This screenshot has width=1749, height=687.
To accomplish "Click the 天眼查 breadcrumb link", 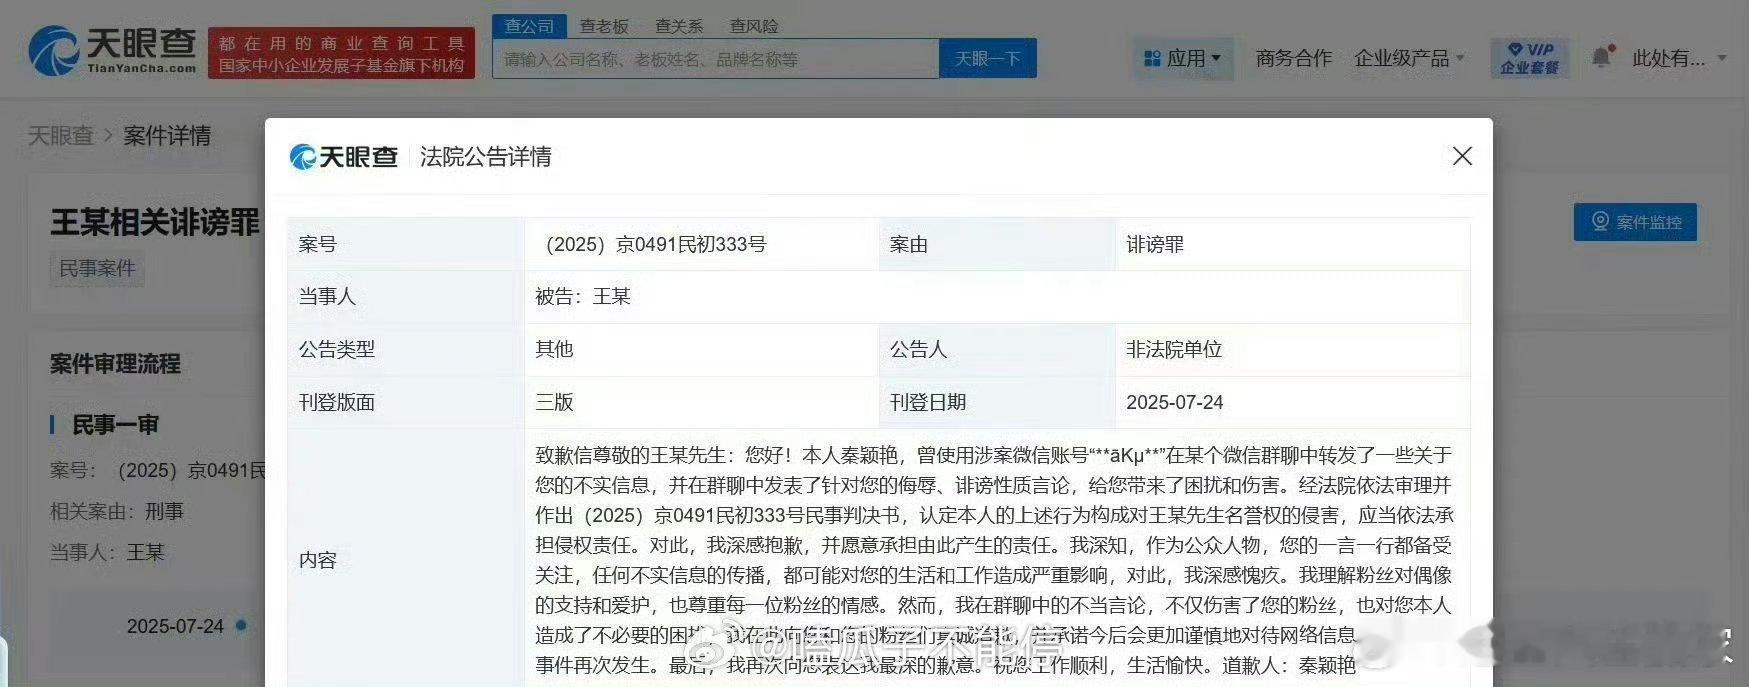I will pos(60,136).
